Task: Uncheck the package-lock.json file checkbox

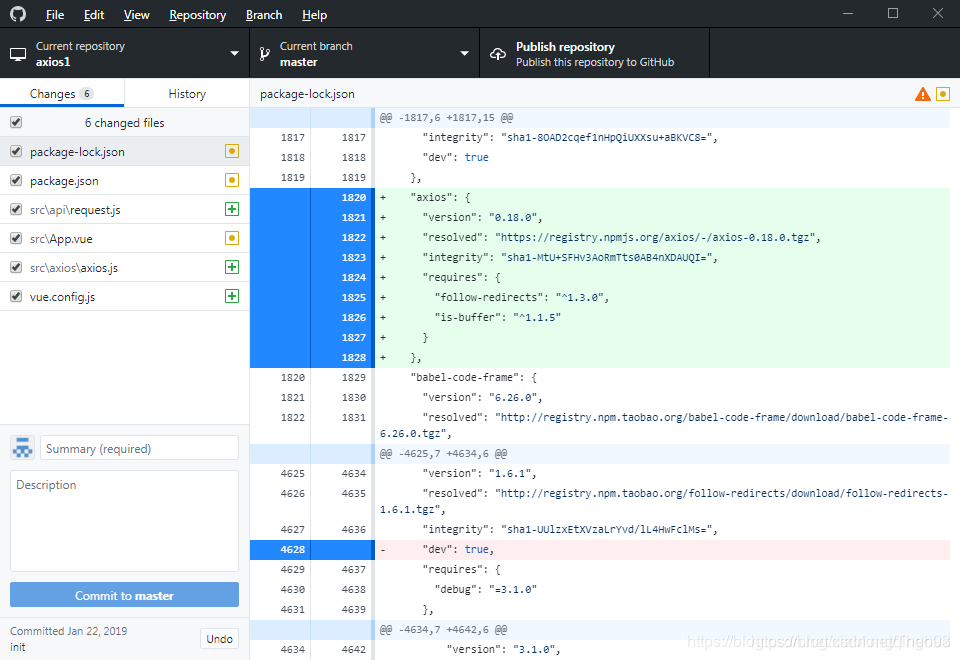Action: pyautogui.click(x=16, y=151)
